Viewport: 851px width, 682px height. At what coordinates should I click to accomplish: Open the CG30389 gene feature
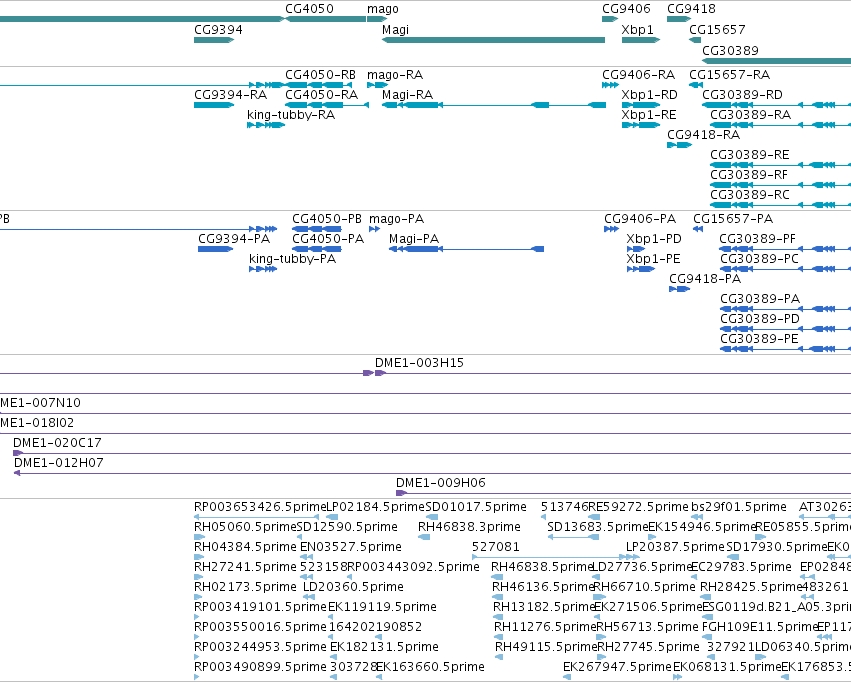coord(776,61)
